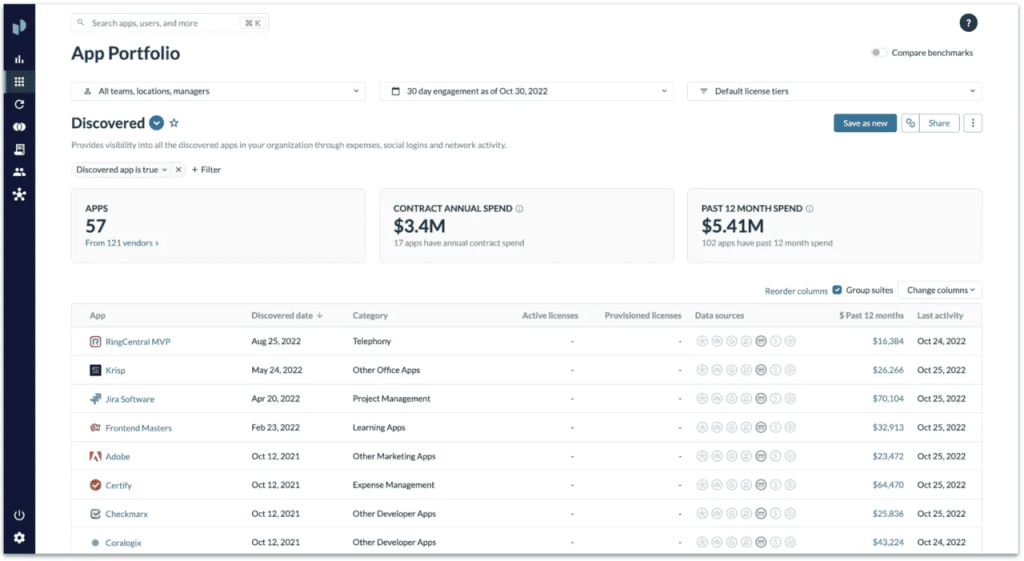This screenshot has height=561, width=1024.
Task: Click the Frontend Masters app icon
Action: click(x=95, y=428)
